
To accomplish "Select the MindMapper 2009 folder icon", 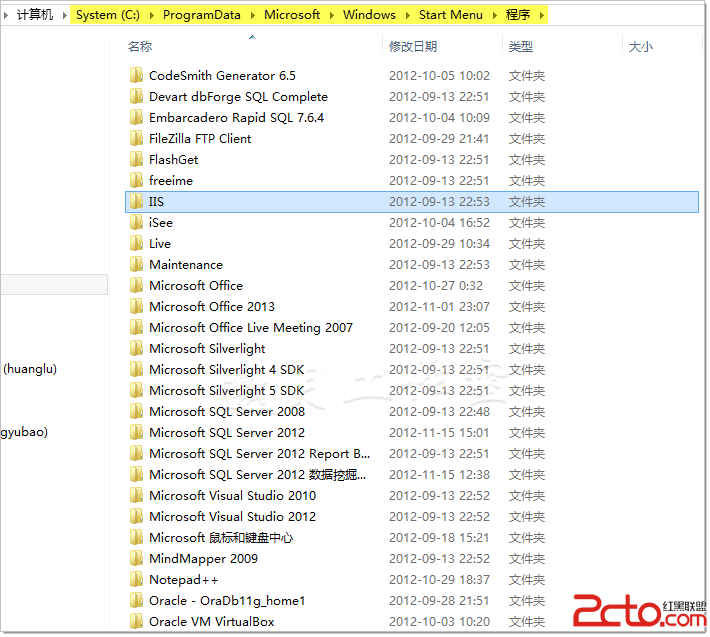I will [136, 559].
